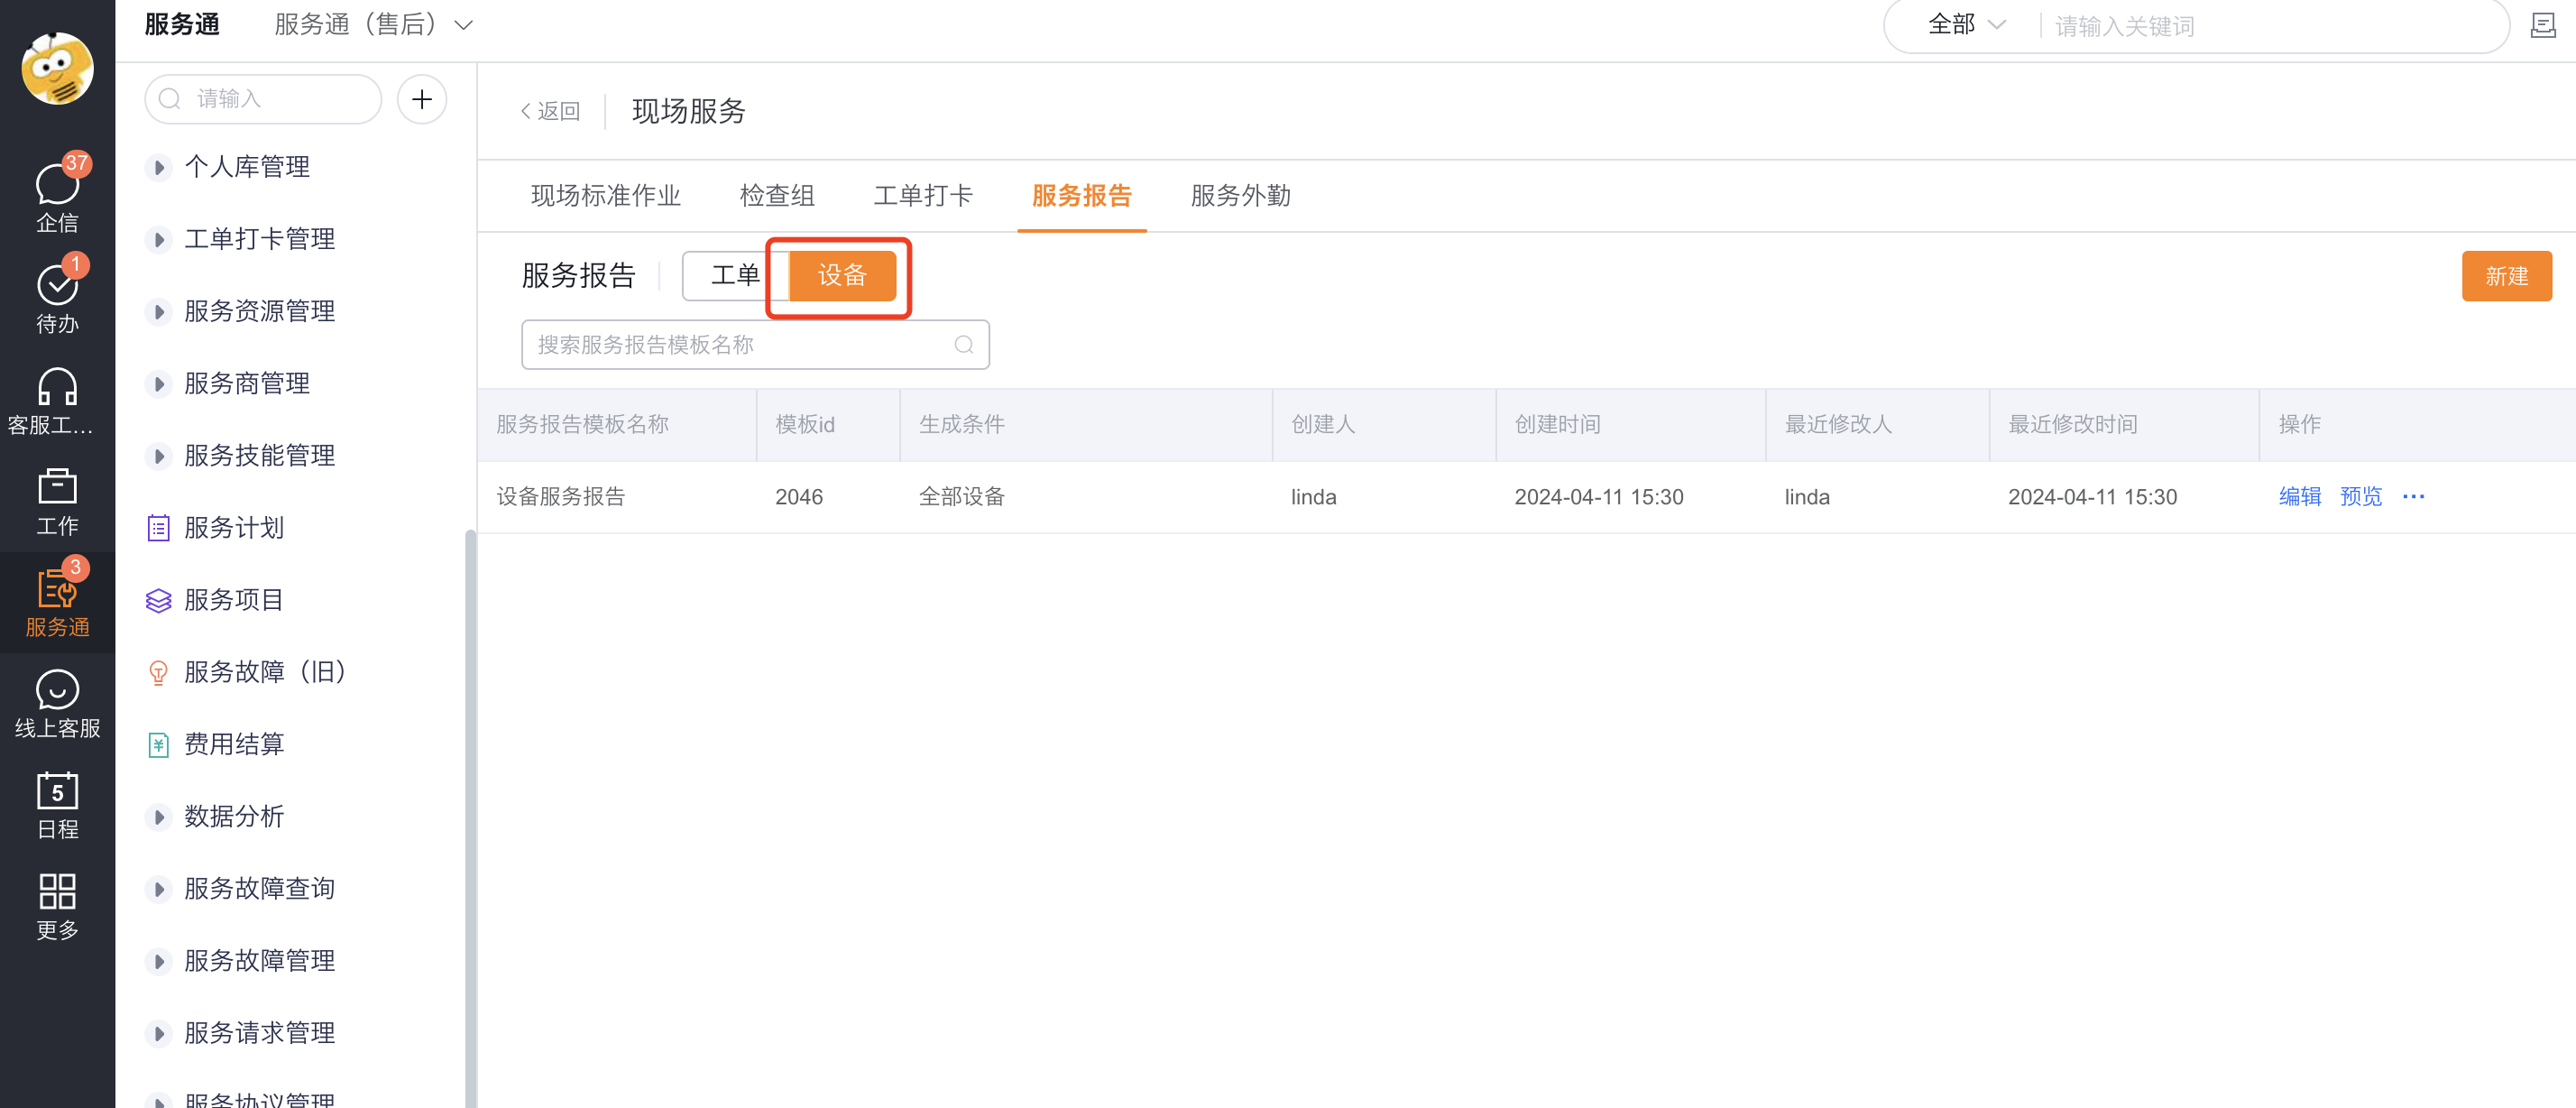Navigate to 现场标准作业 tab
Image resolution: width=2576 pixels, height=1108 pixels.
coord(600,196)
